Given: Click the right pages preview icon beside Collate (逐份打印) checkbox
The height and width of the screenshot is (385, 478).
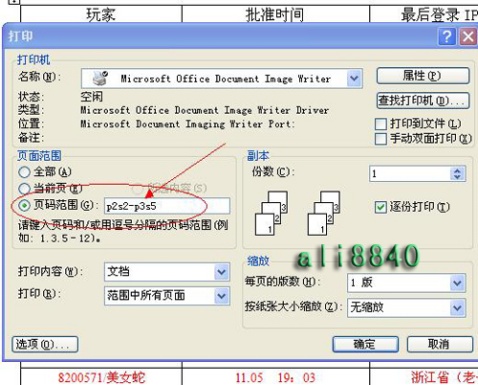Looking at the screenshot, I should 323,213.
